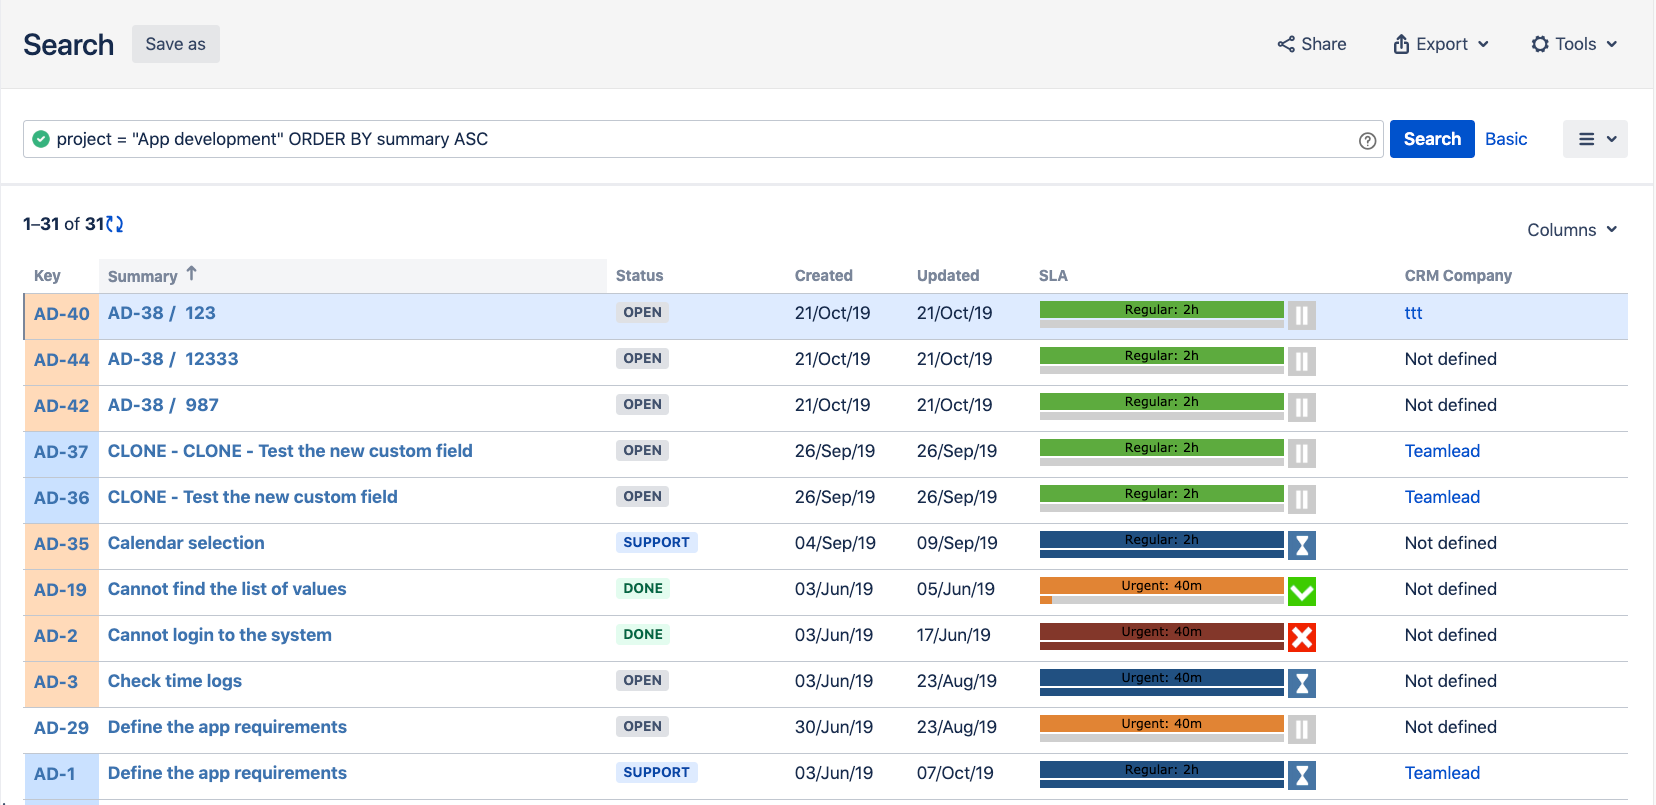Switch to Basic search mode
The width and height of the screenshot is (1656, 805).
click(1506, 139)
